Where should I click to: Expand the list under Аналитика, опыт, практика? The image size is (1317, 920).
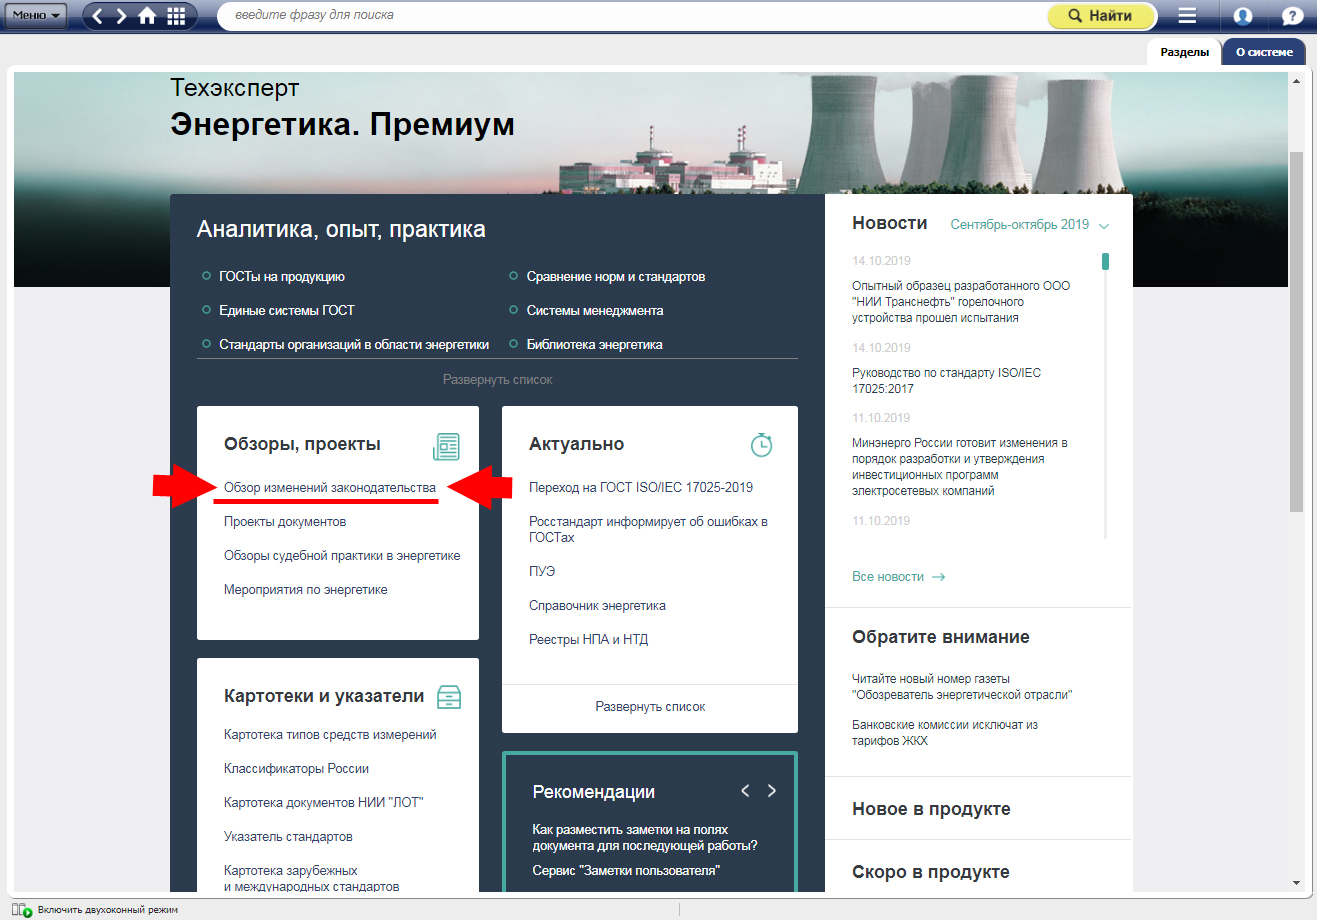[x=497, y=380]
